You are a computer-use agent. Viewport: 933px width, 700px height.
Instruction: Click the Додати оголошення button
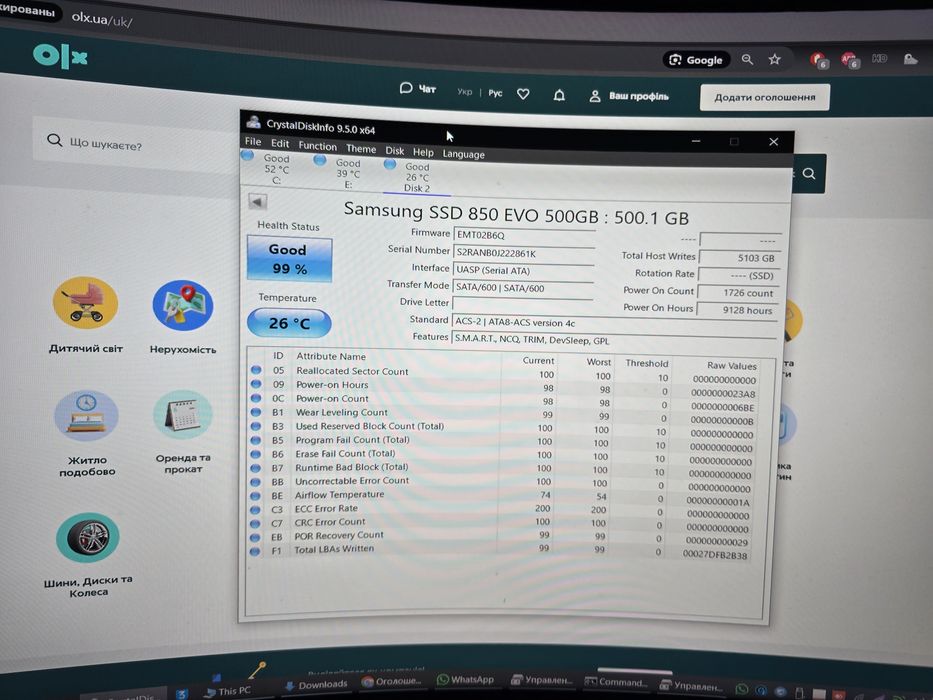tap(765, 97)
